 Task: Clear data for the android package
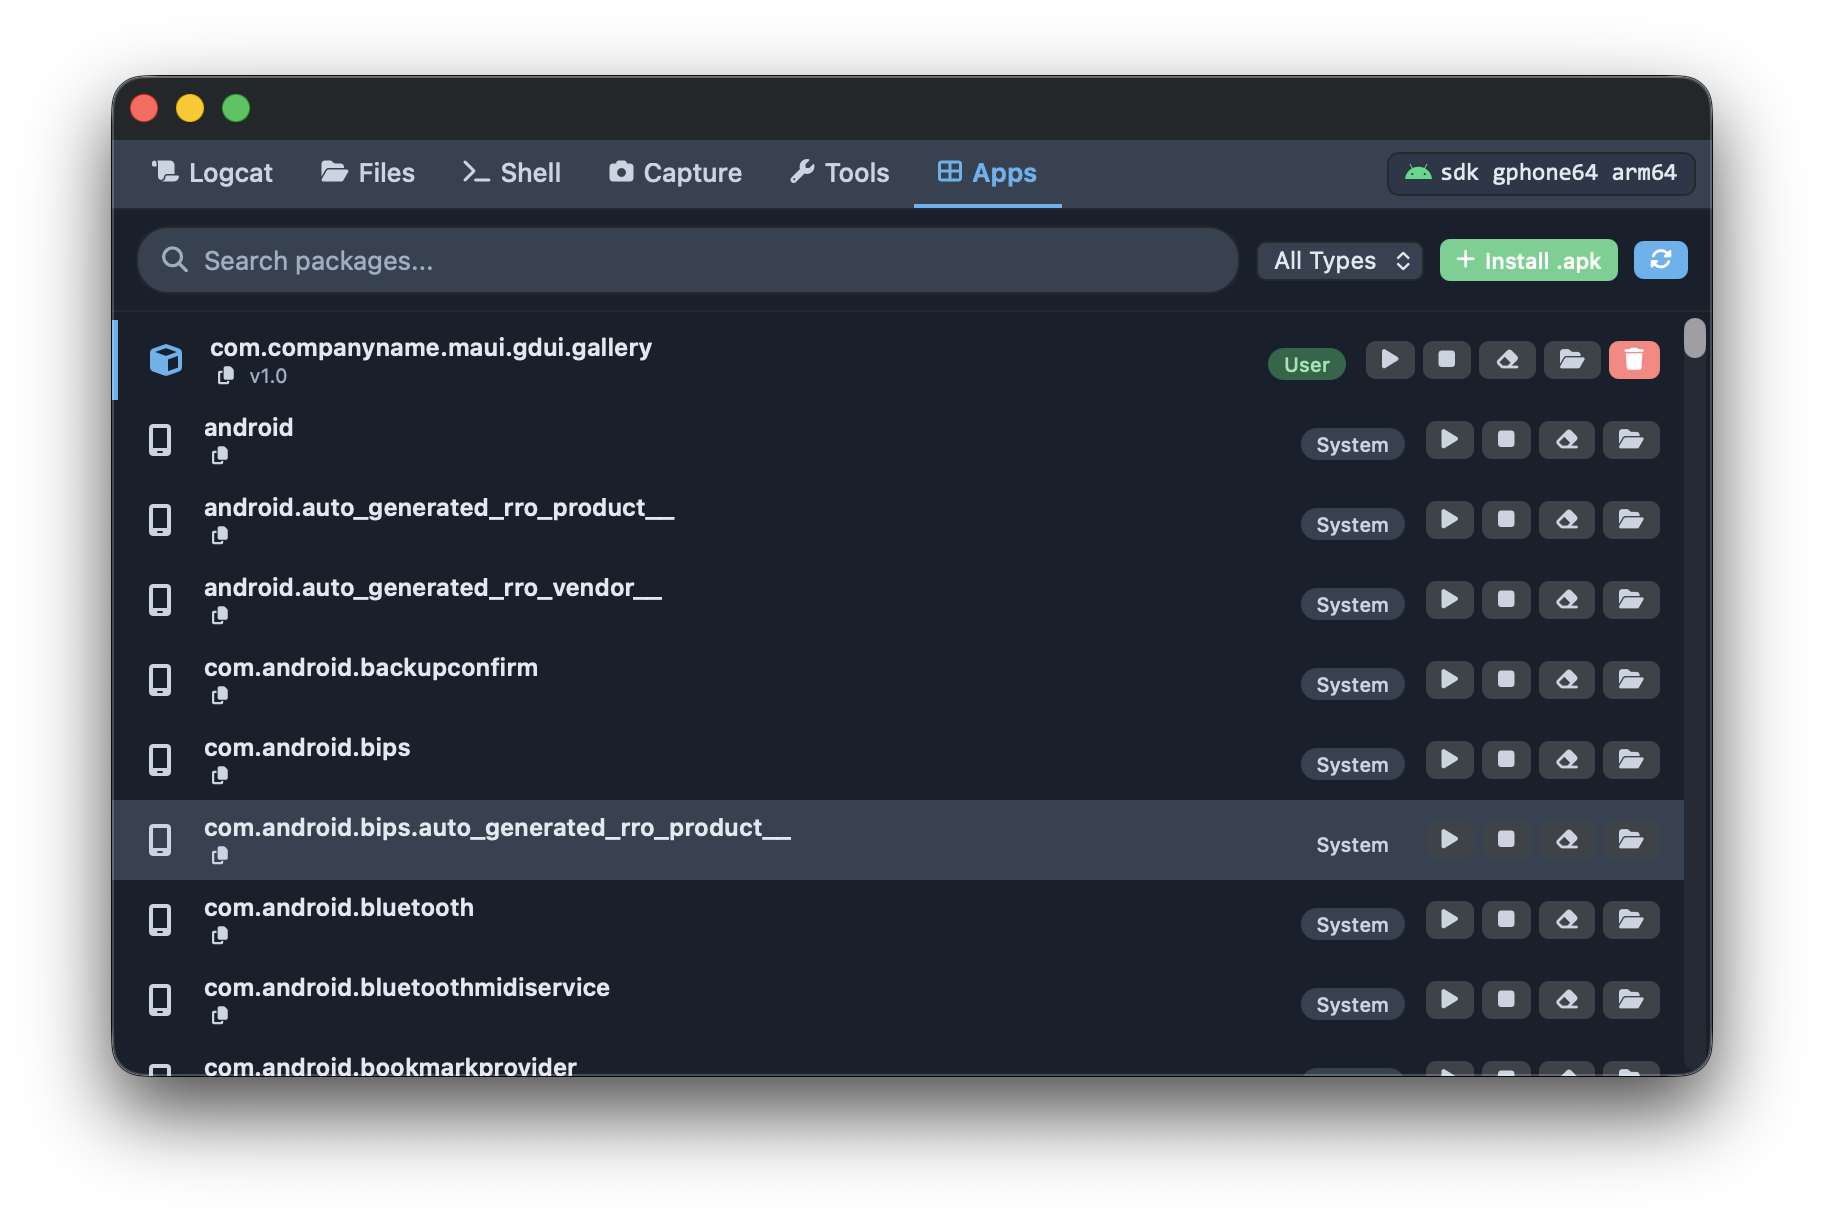click(x=1567, y=440)
